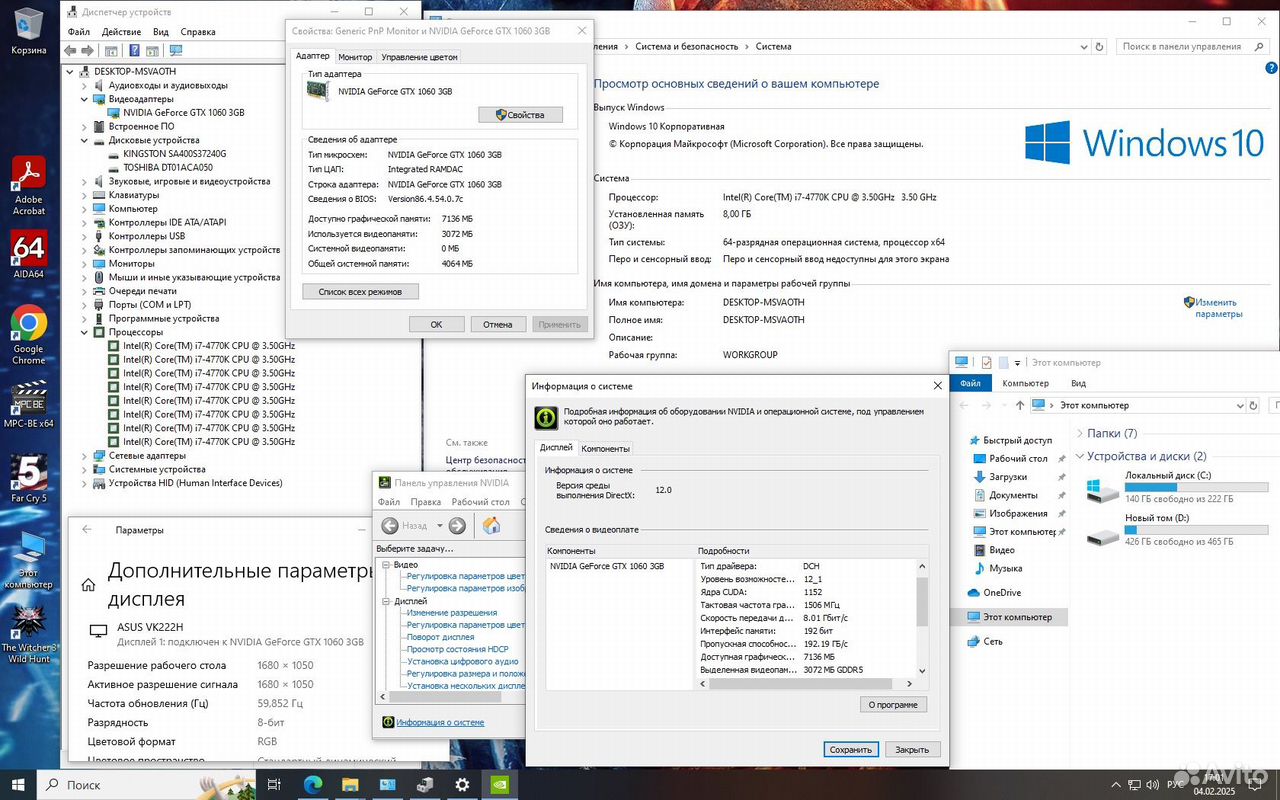This screenshot has height=800, width=1280.
Task: Expand the 'Сетевые адаптеры' node
Action: pos(85,455)
